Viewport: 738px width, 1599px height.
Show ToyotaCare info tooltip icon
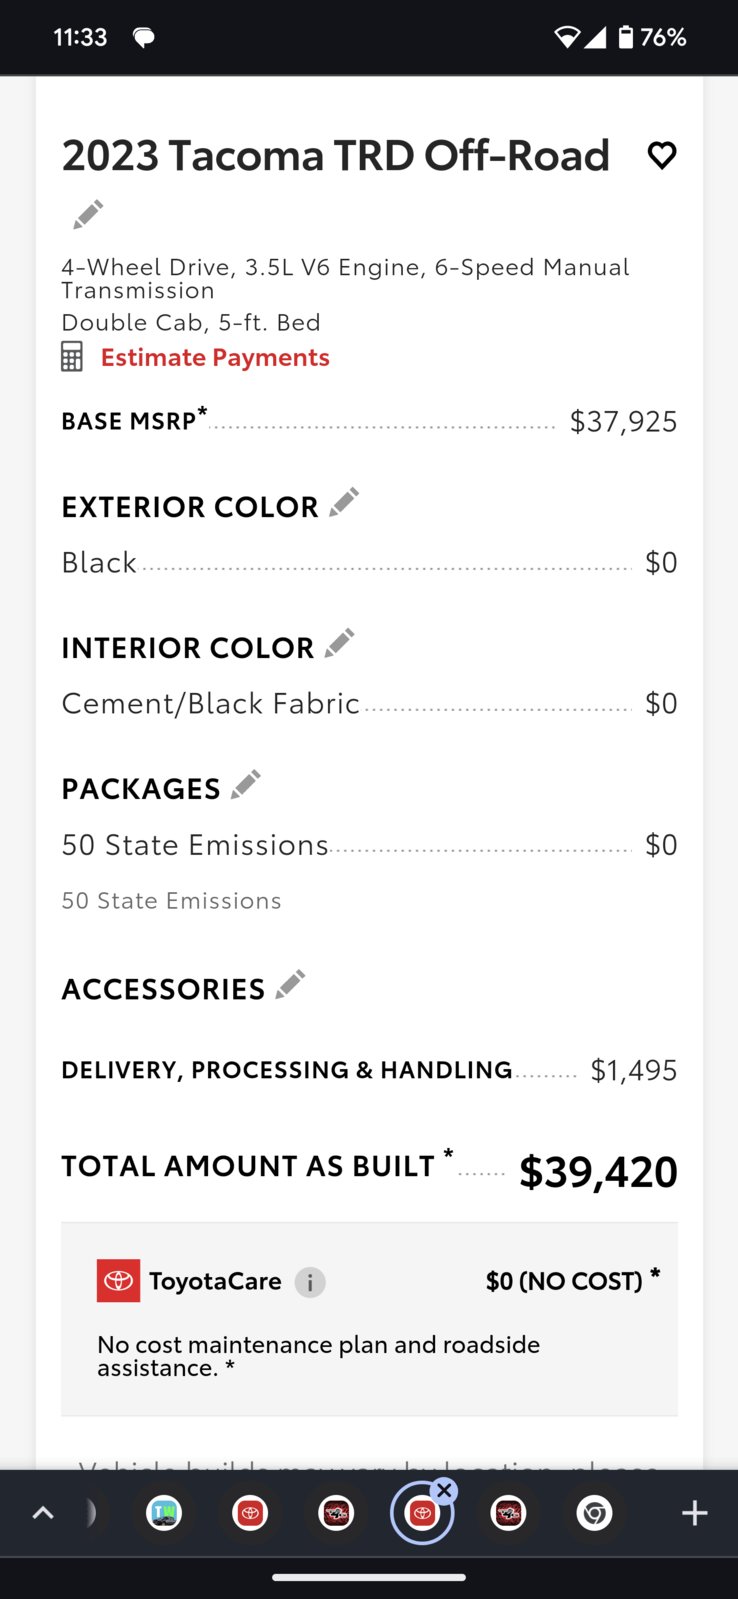pyautogui.click(x=310, y=1282)
